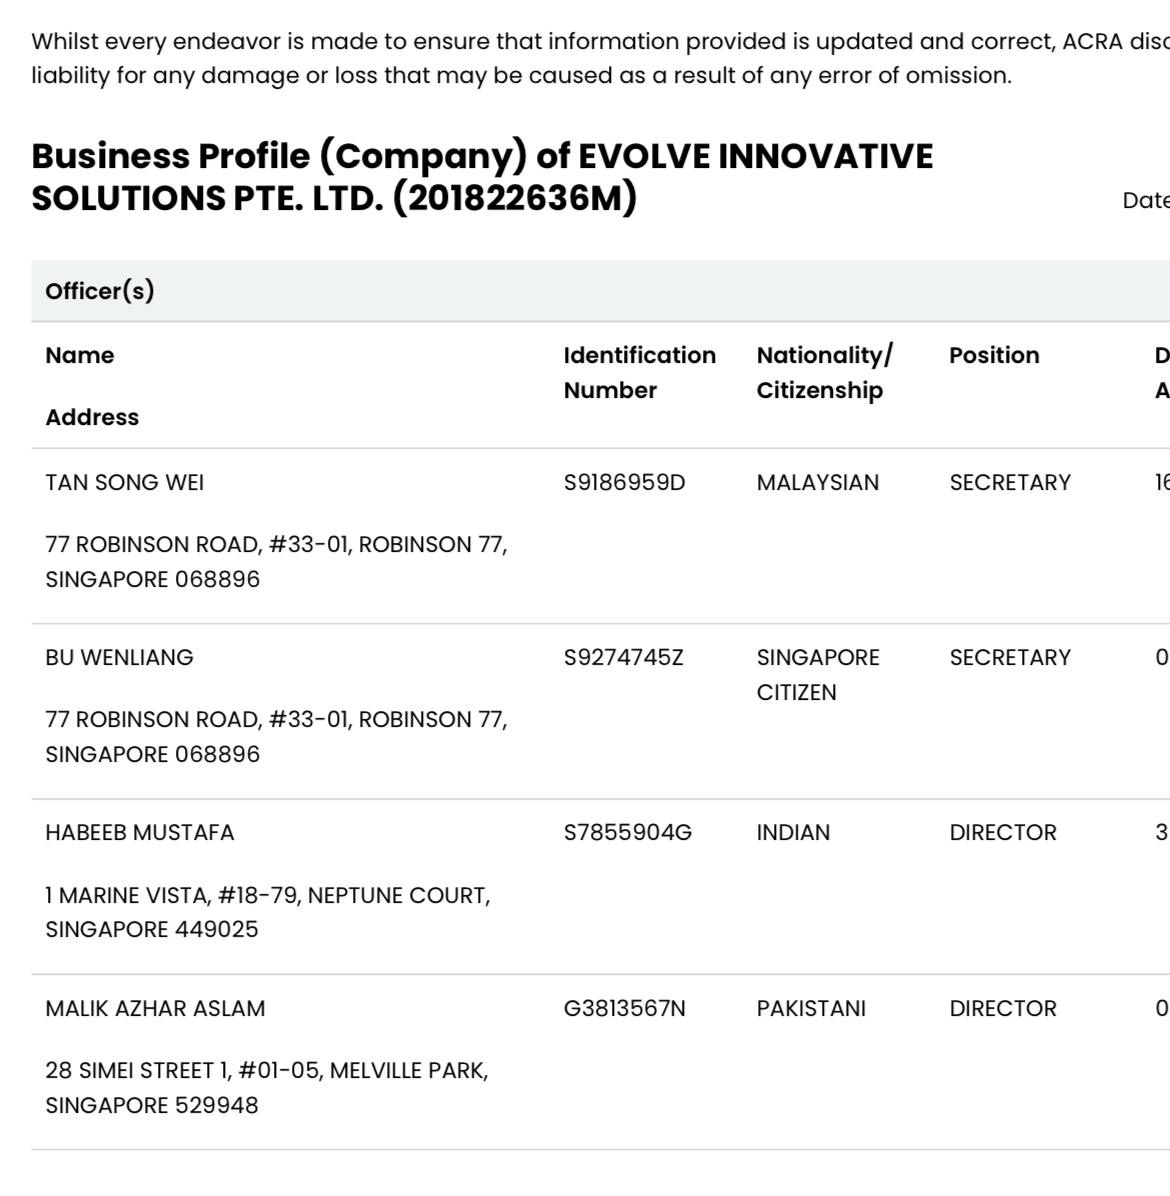Image resolution: width=1170 pixels, height=1196 pixels.
Task: Select HABEEB MUSTAFA in officers table
Action: tap(140, 832)
